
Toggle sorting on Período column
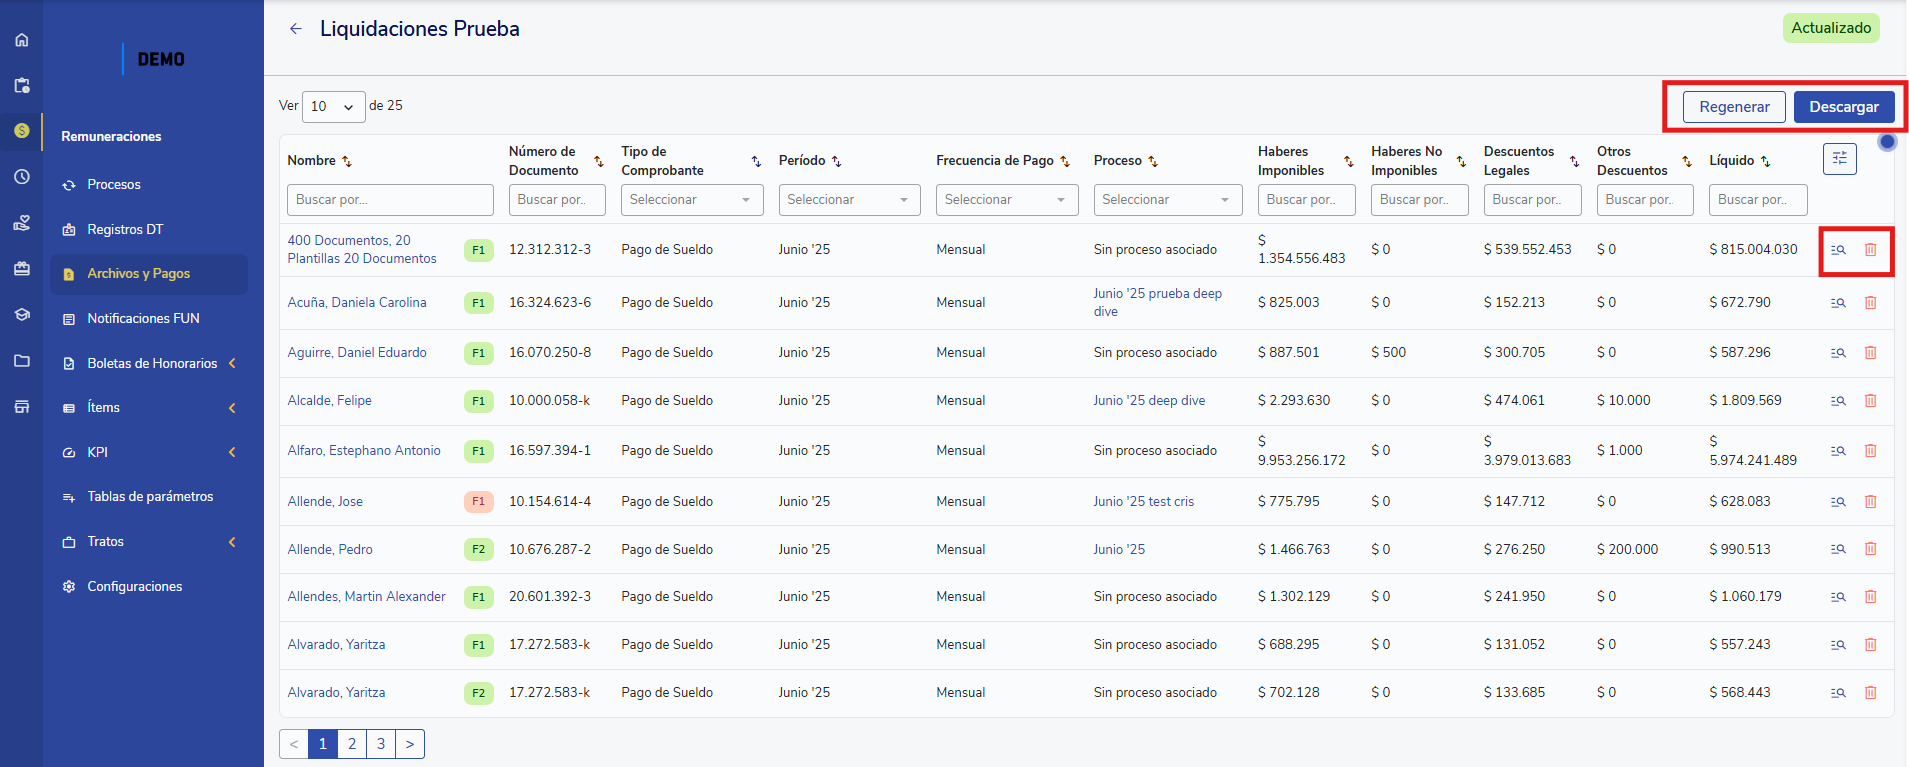837,161
